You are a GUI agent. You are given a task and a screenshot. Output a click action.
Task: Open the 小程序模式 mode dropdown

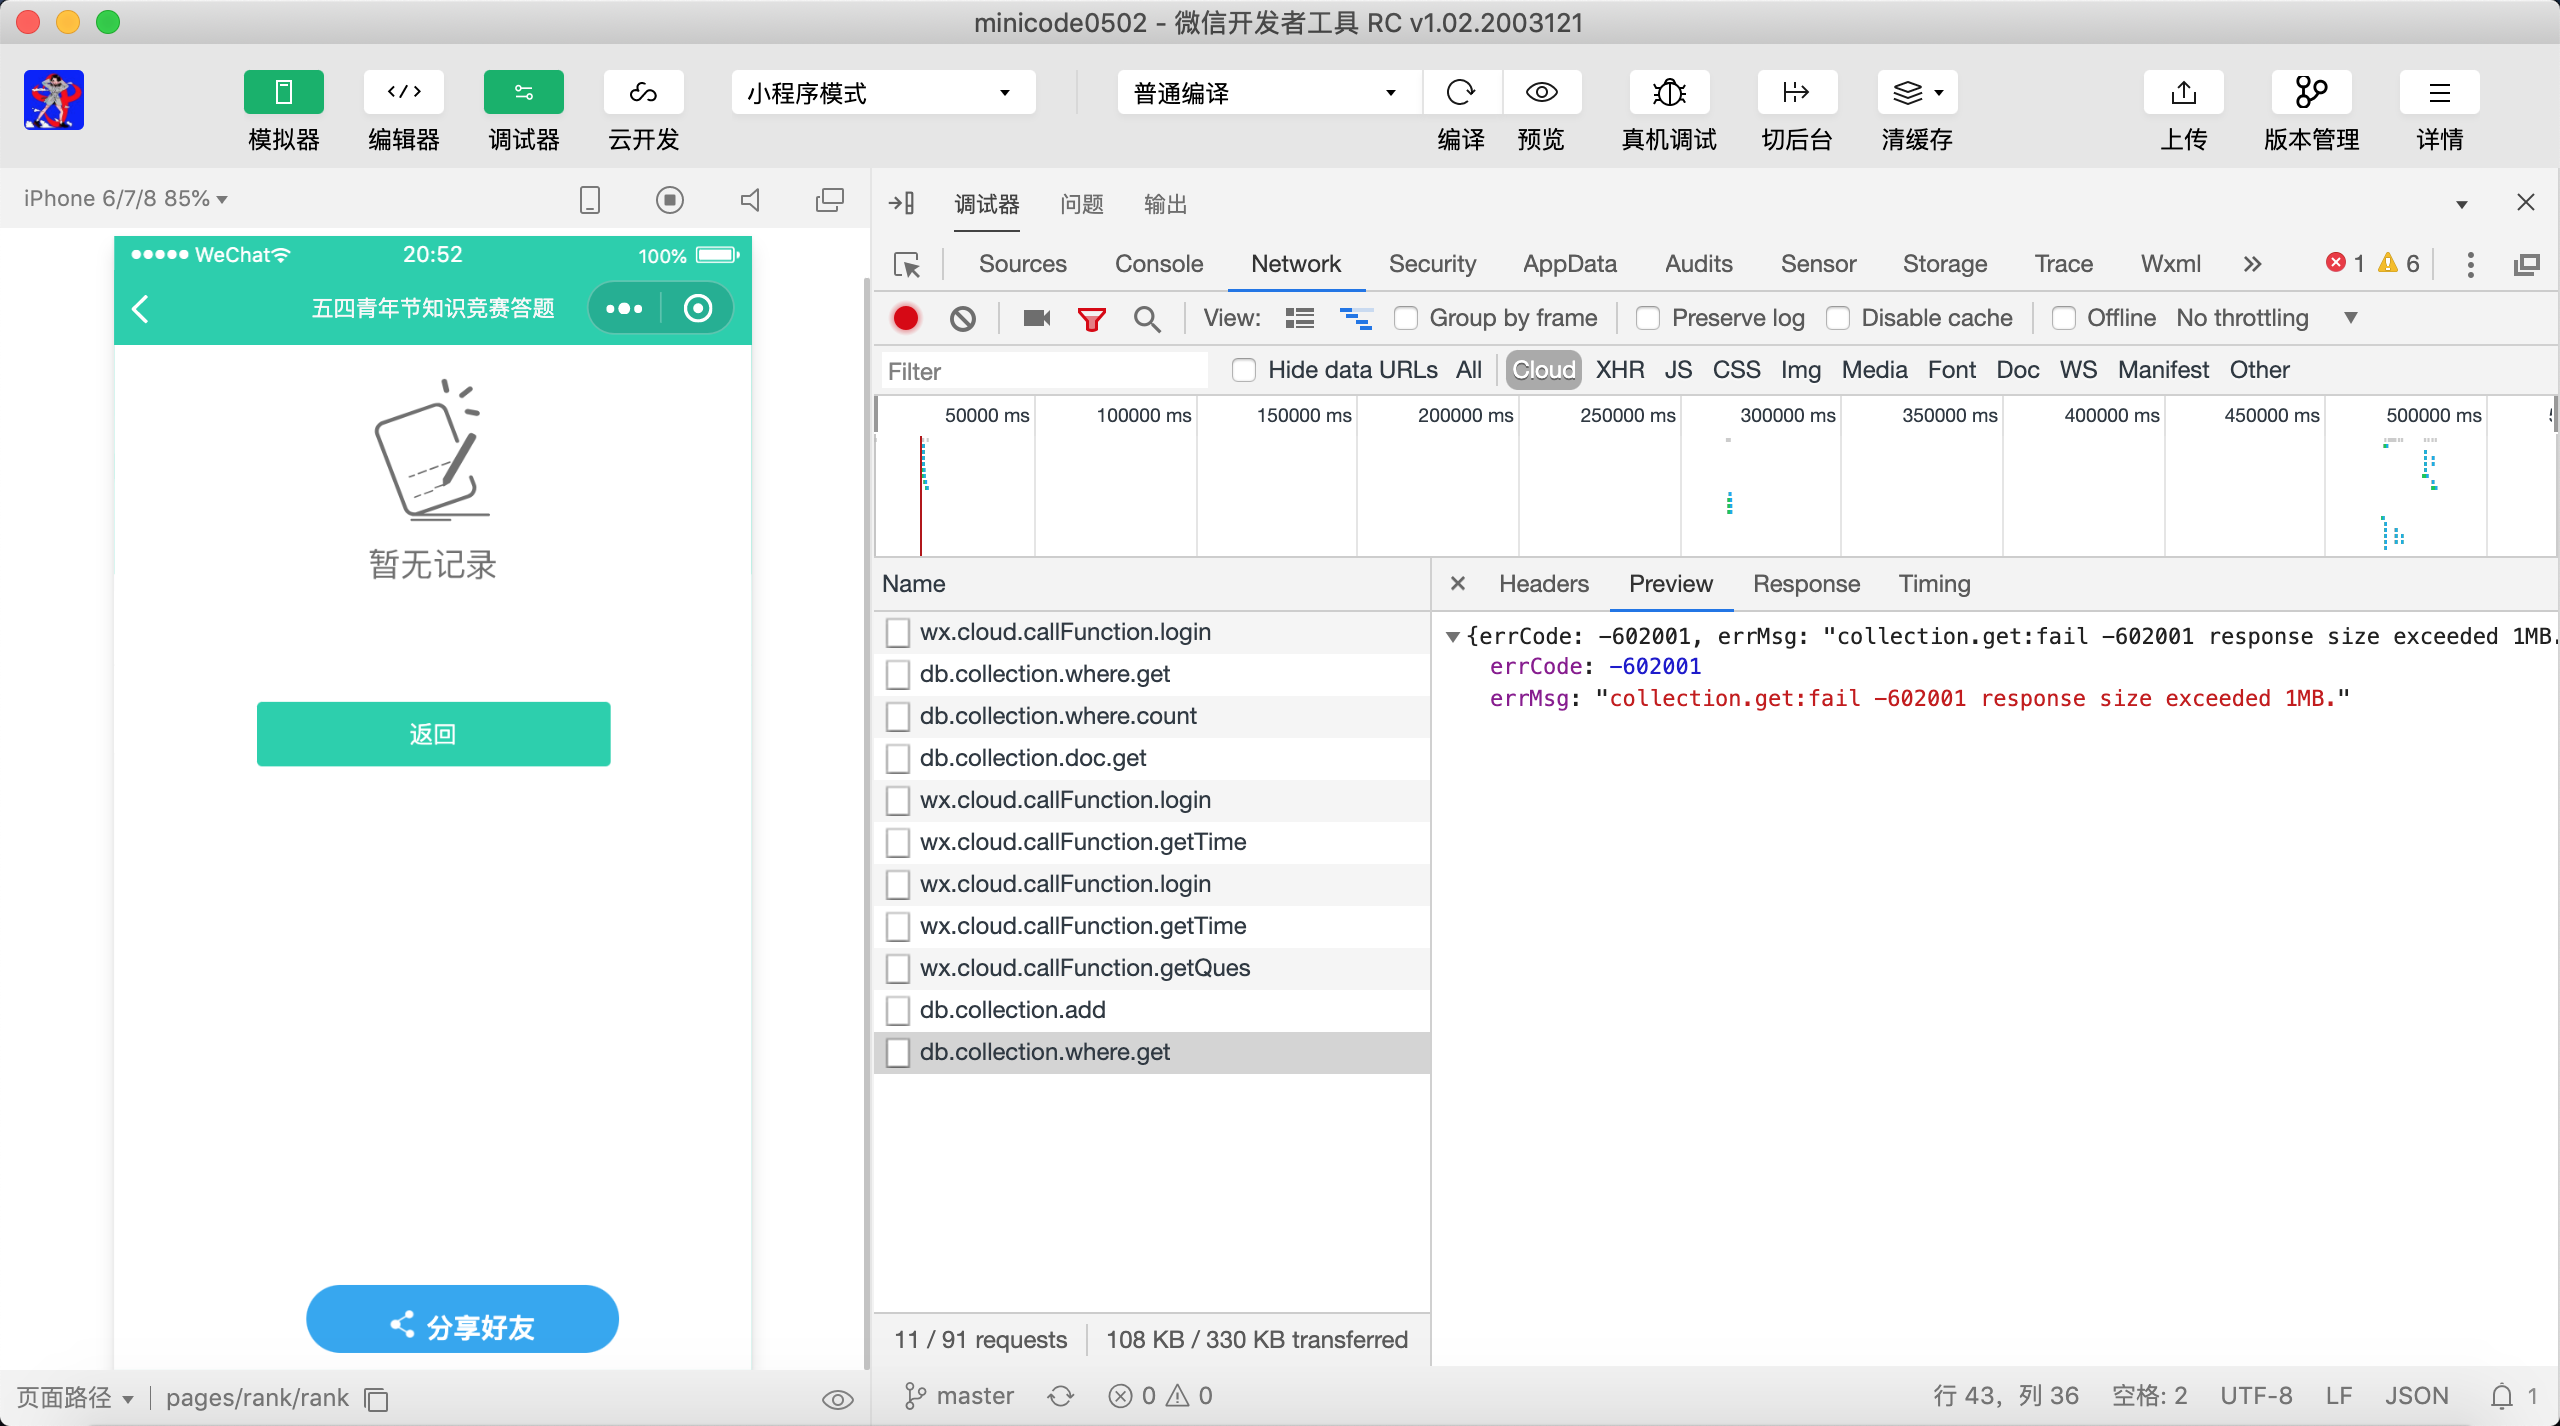click(882, 93)
